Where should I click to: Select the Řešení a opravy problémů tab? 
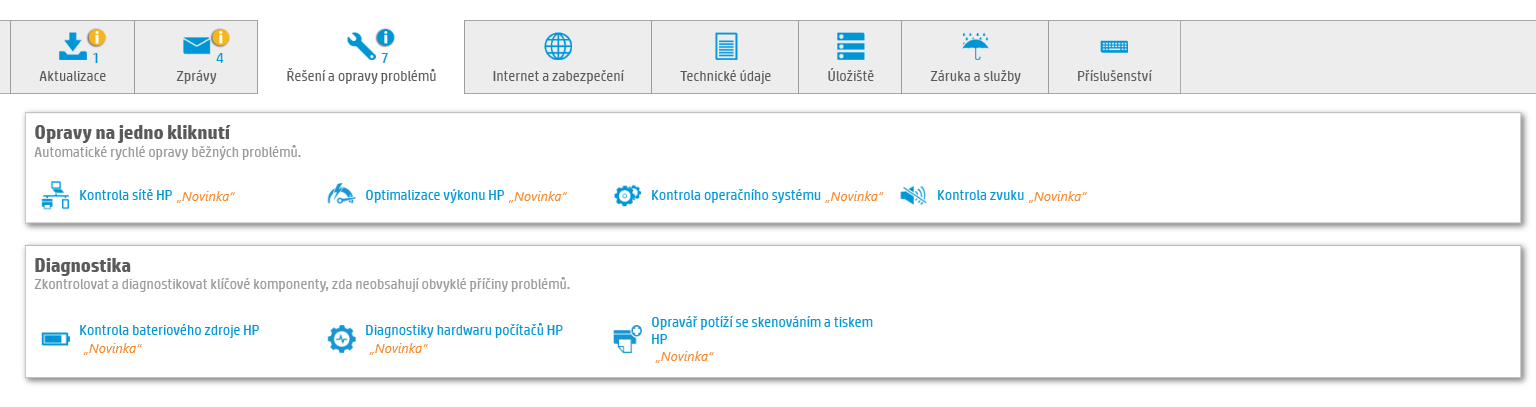[x=361, y=76]
